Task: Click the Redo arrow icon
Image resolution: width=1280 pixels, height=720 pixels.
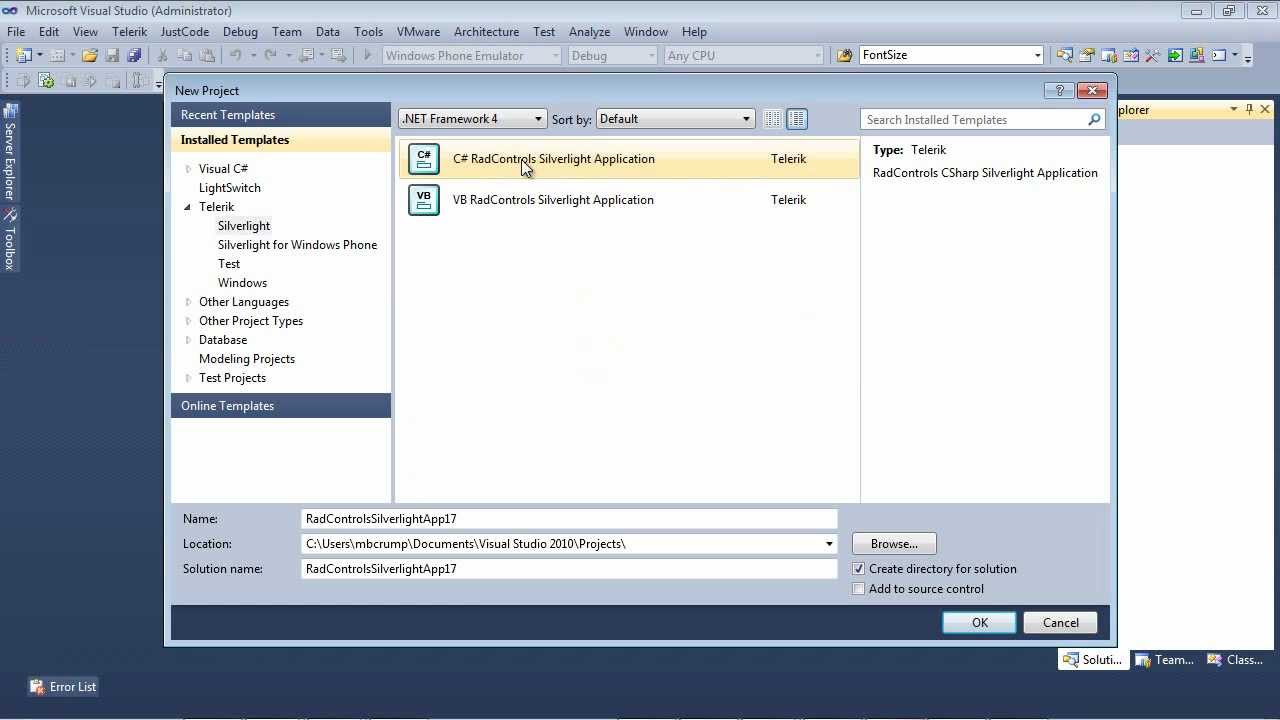Action: click(x=270, y=55)
